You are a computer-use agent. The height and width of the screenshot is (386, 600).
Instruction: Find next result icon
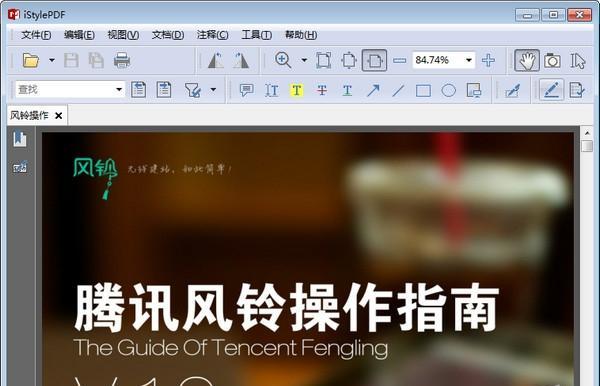point(164,90)
